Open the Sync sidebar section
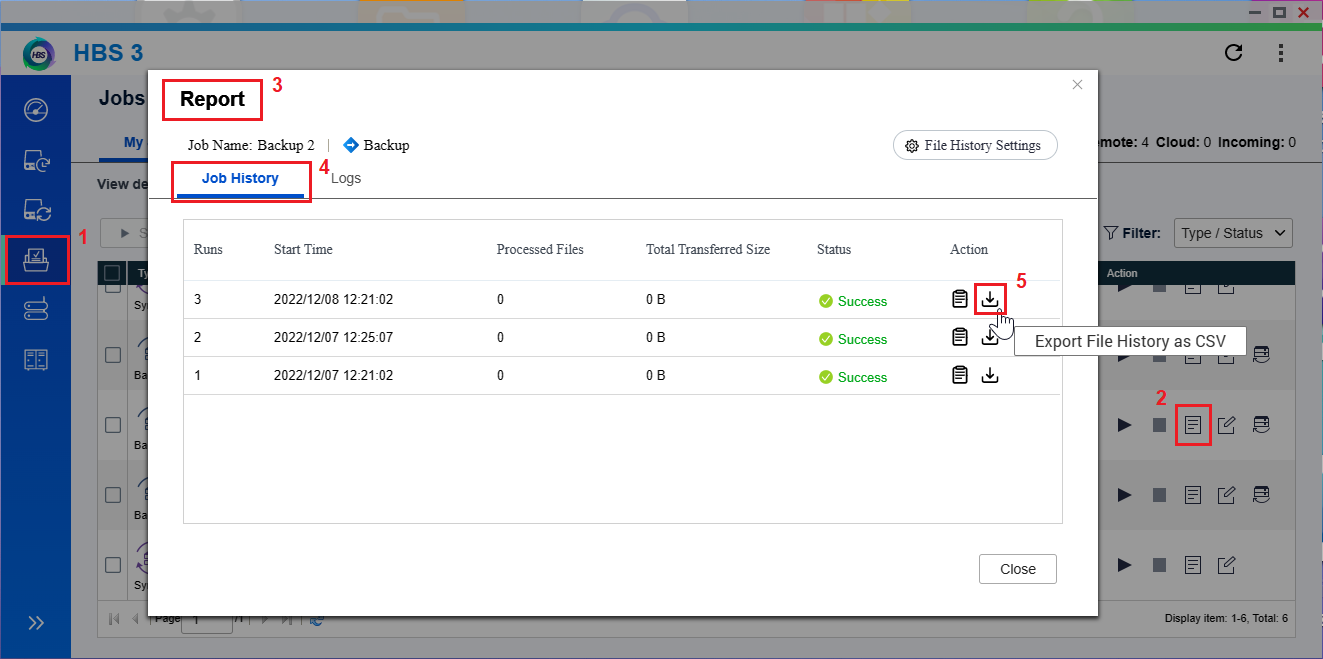The width and height of the screenshot is (1323, 659). (x=36, y=210)
